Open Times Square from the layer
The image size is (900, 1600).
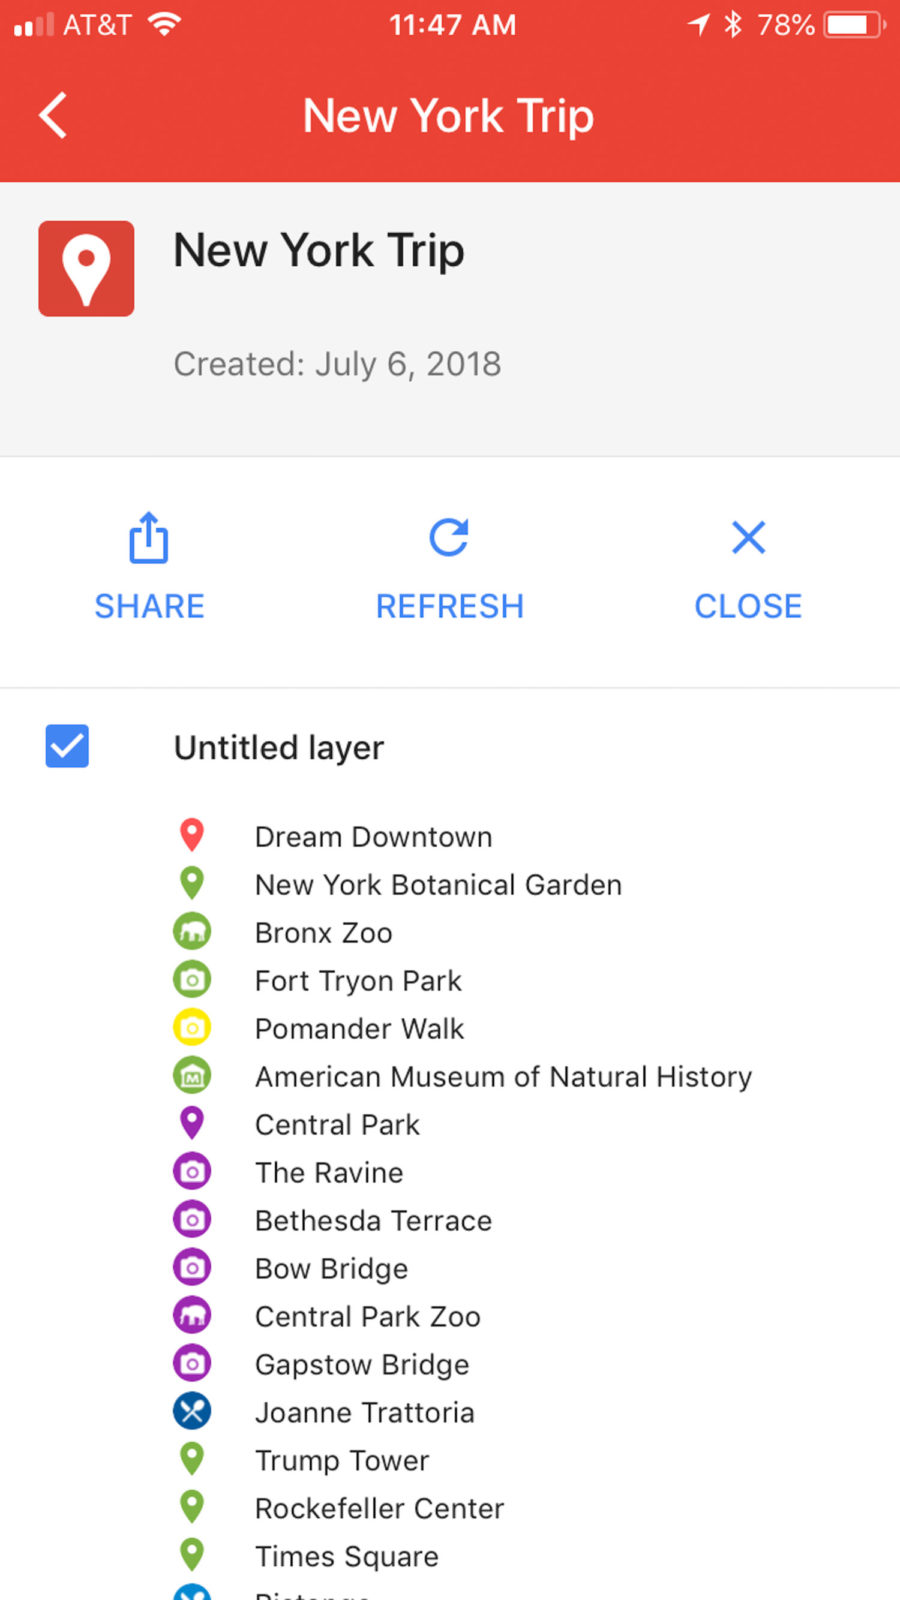(x=346, y=1557)
